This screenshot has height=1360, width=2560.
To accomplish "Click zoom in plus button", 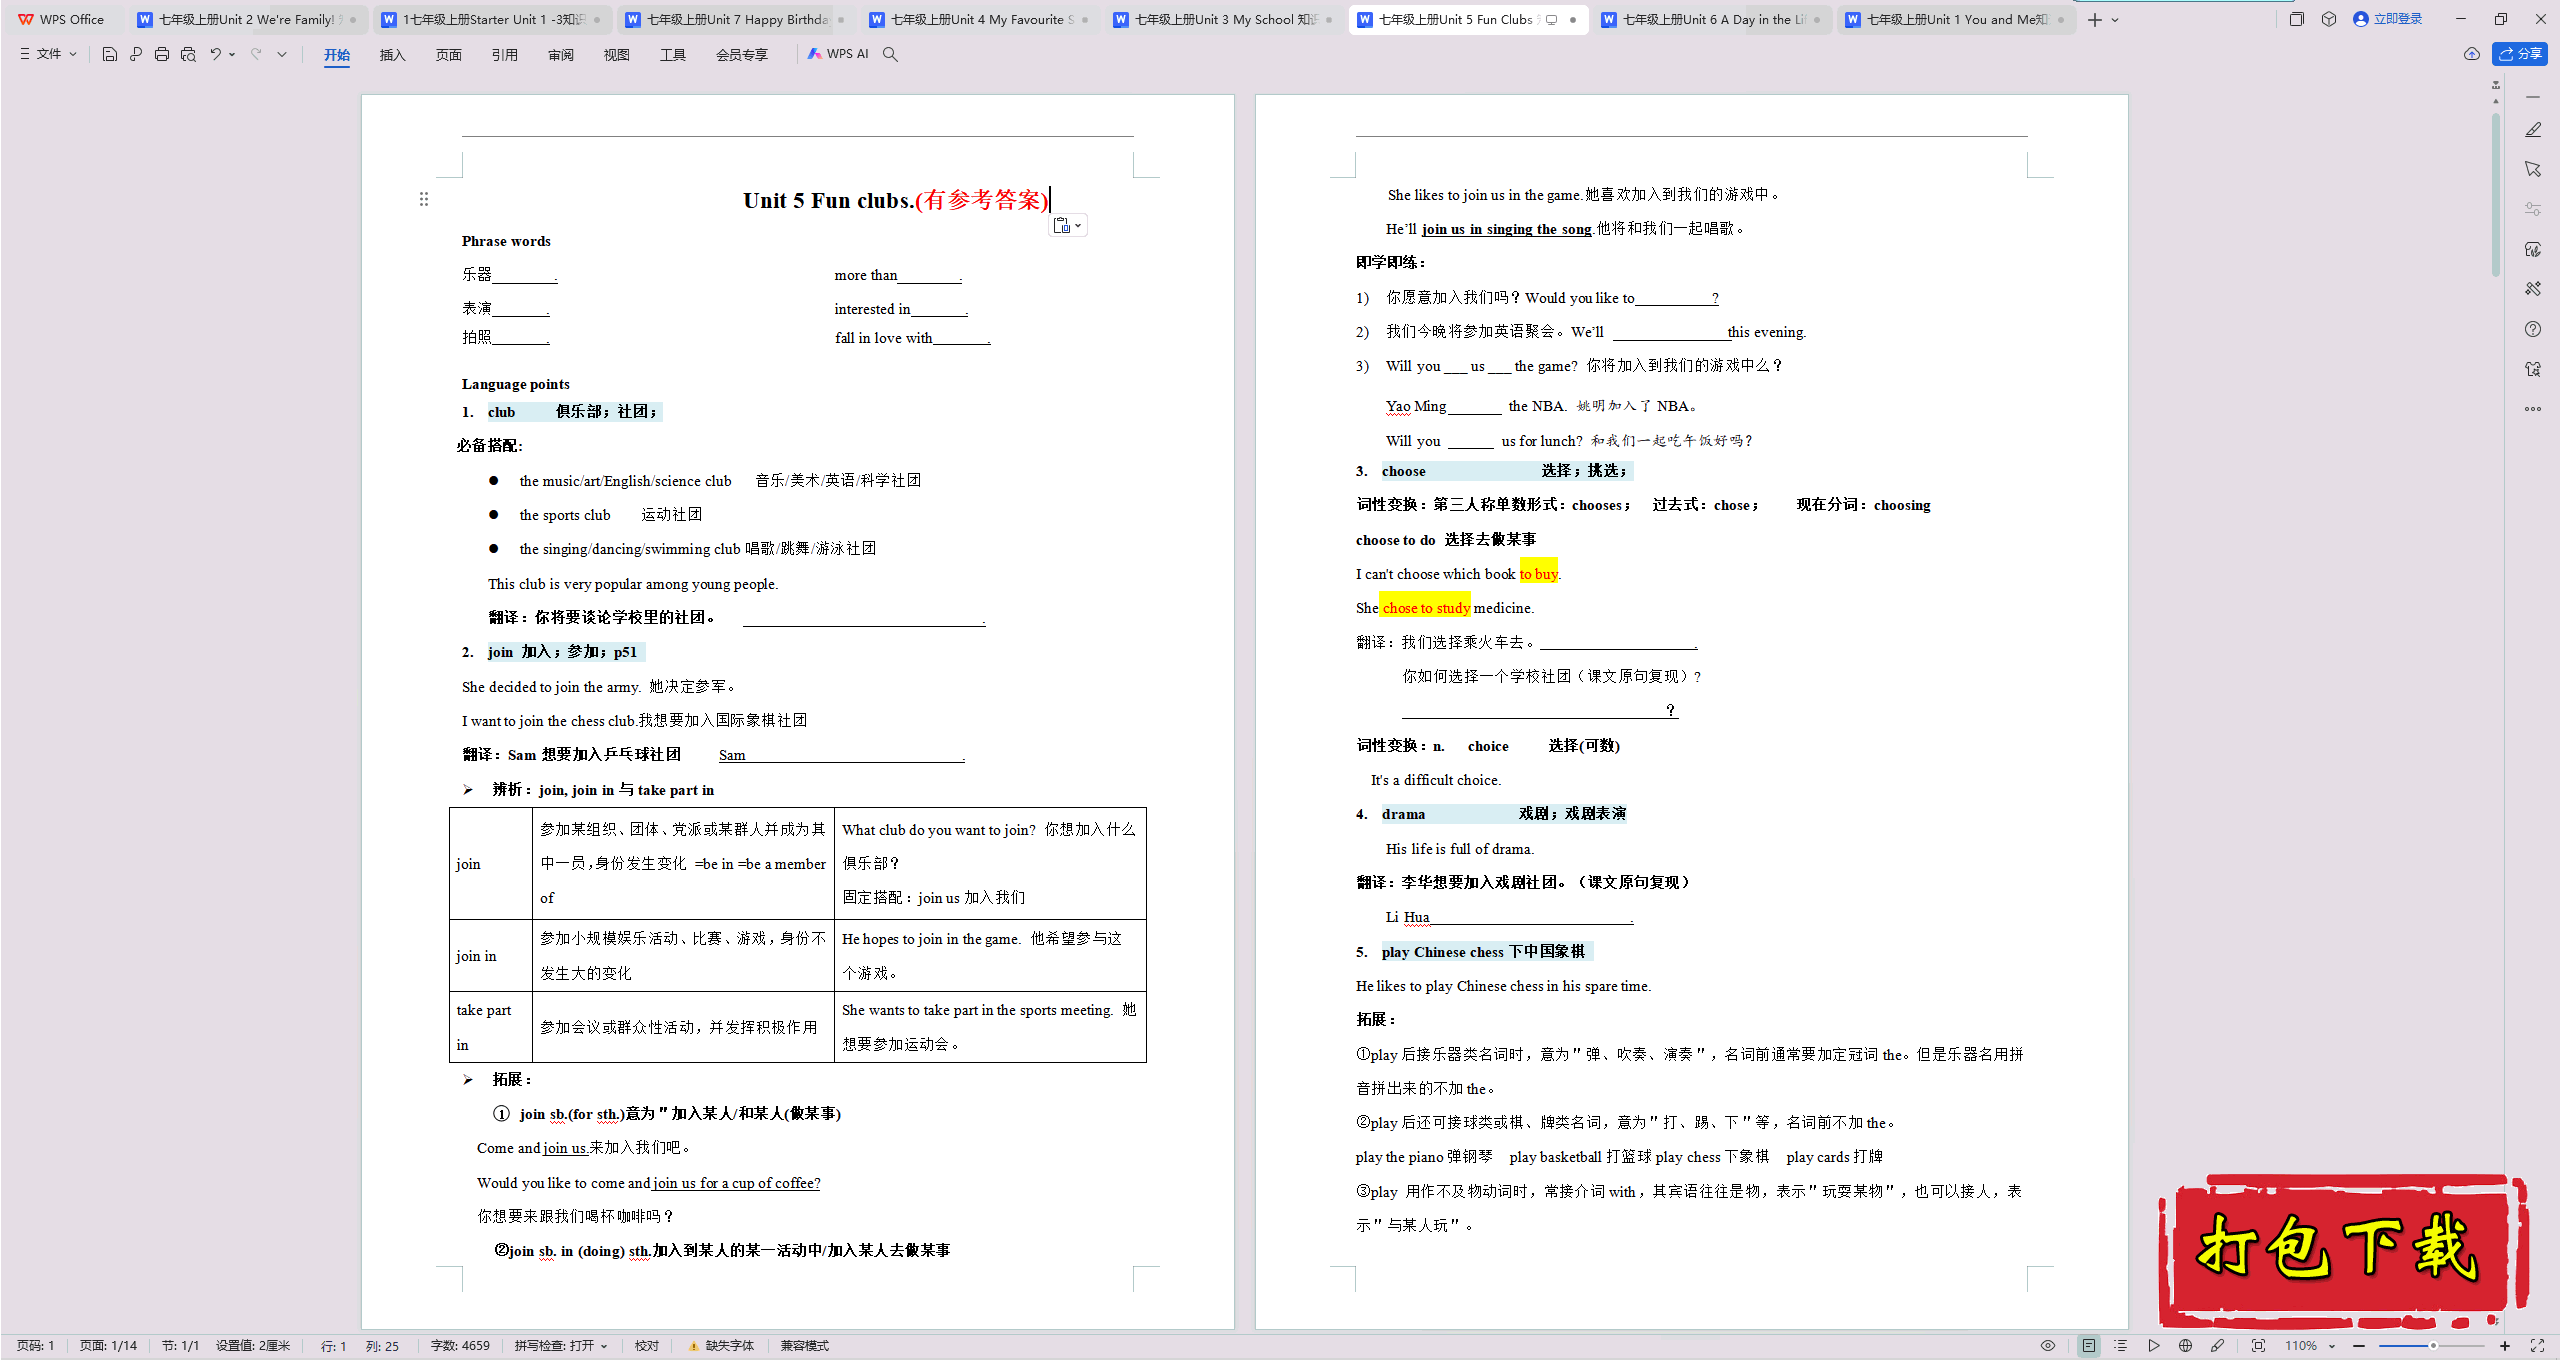I will (2505, 1346).
